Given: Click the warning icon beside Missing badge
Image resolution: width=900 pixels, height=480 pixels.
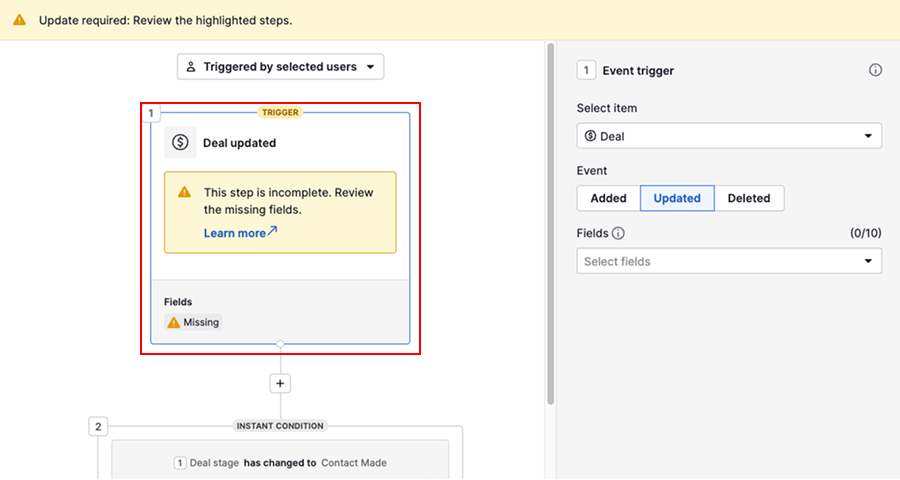Looking at the screenshot, I should coord(174,323).
